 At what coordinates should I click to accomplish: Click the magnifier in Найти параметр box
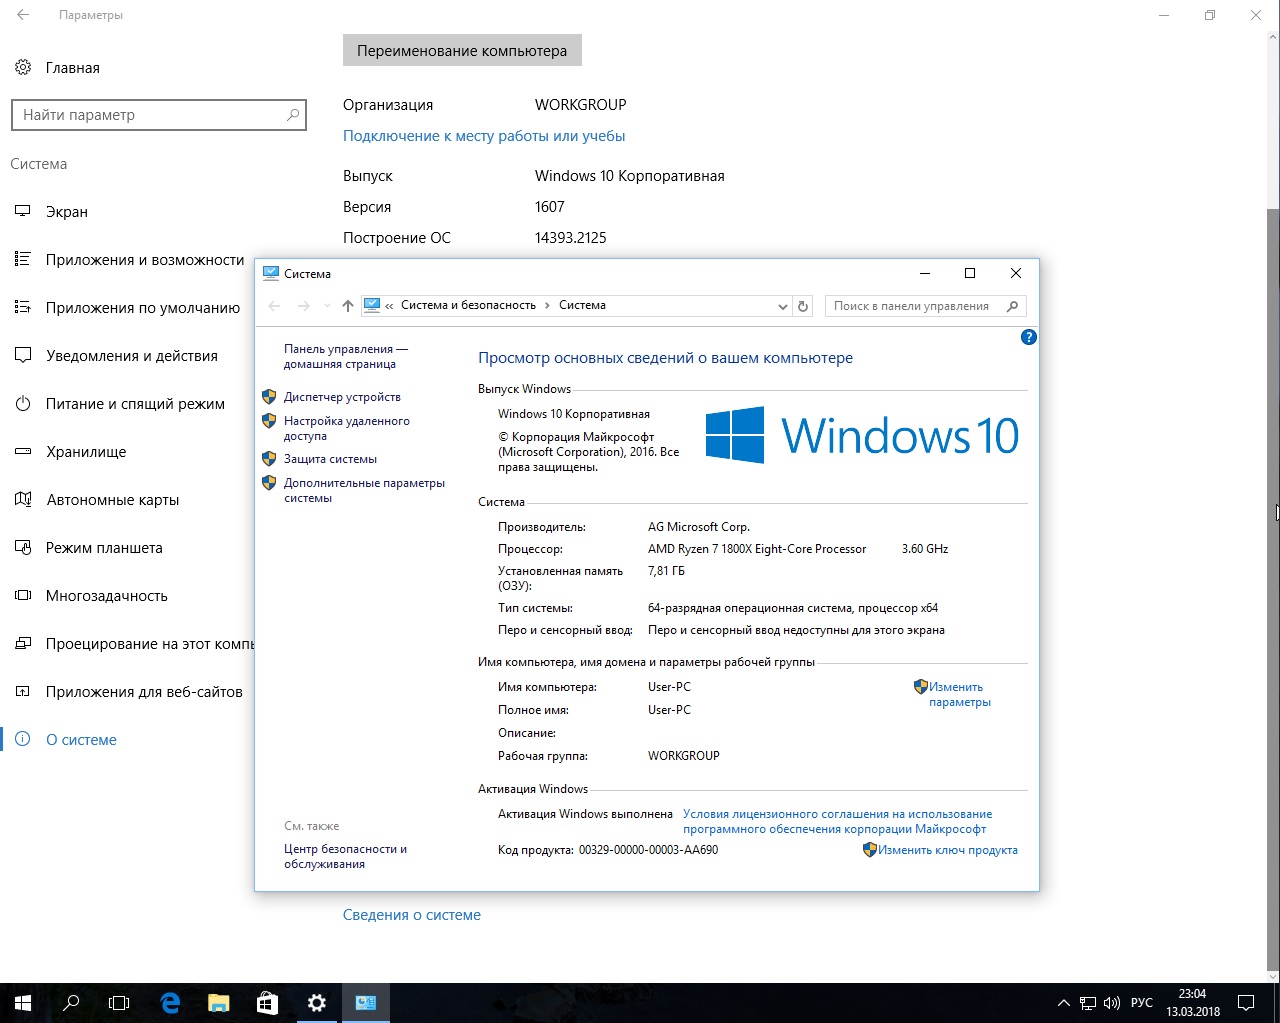pyautogui.click(x=293, y=115)
